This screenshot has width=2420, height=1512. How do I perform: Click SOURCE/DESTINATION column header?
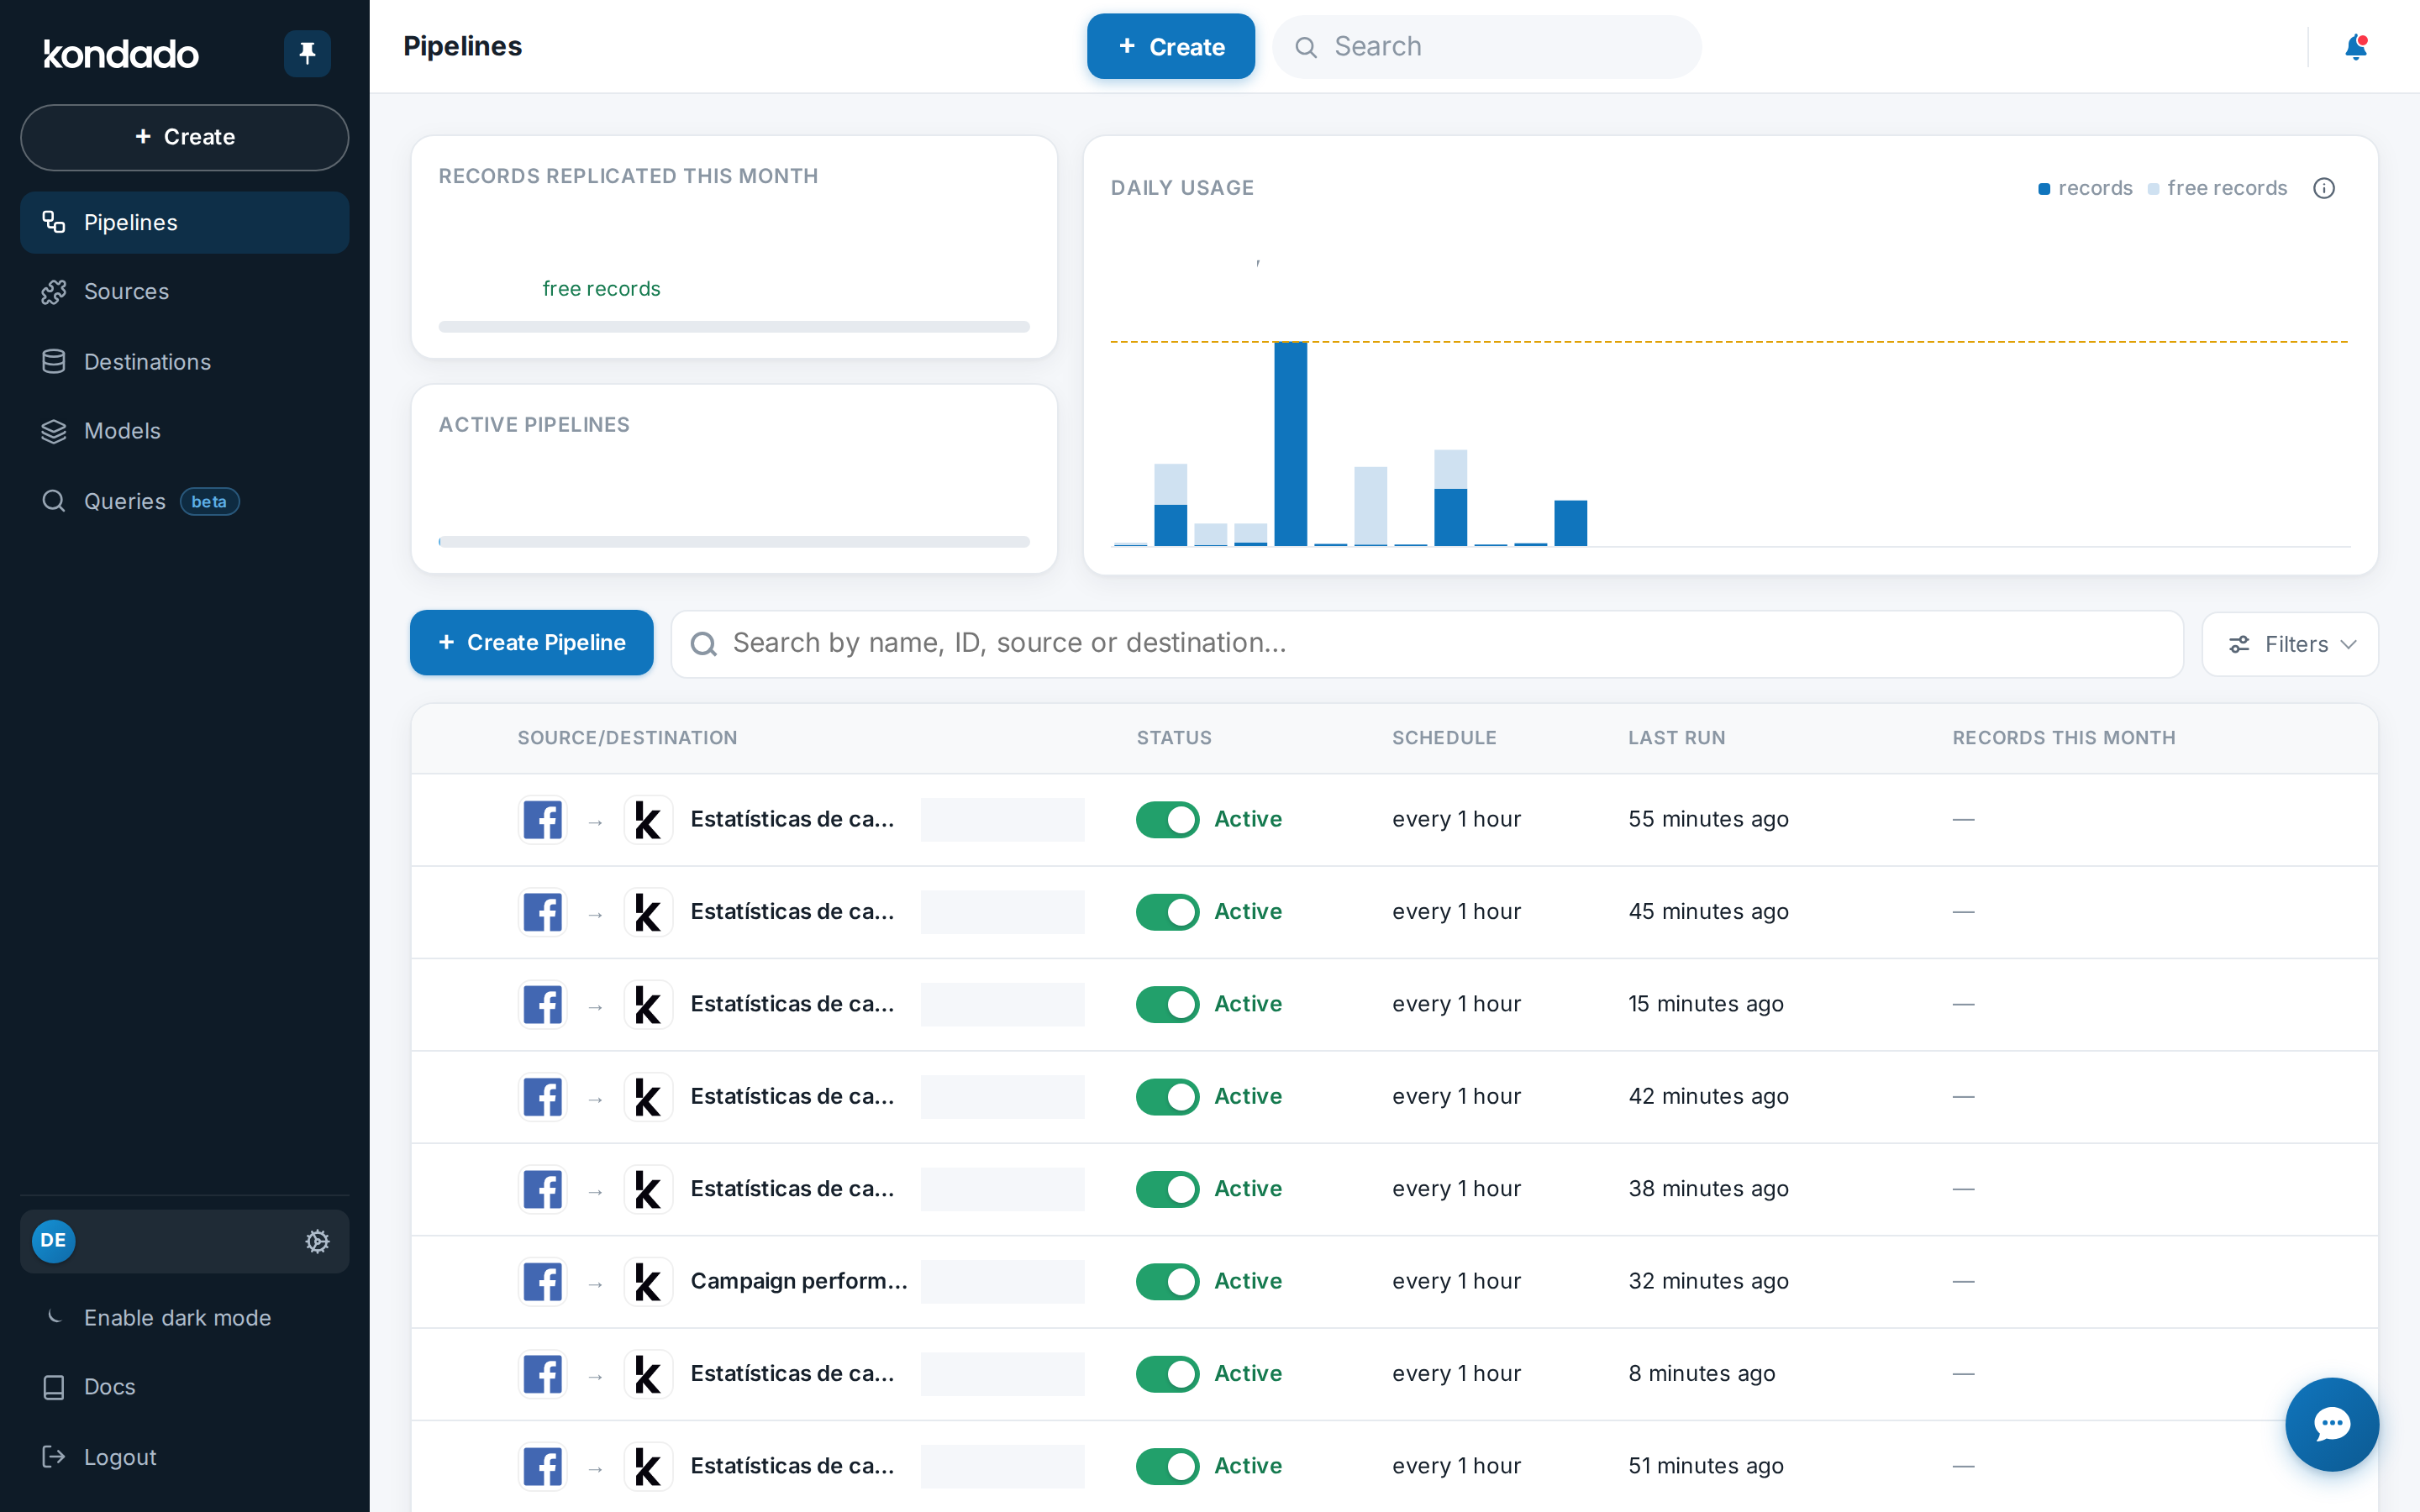(627, 738)
